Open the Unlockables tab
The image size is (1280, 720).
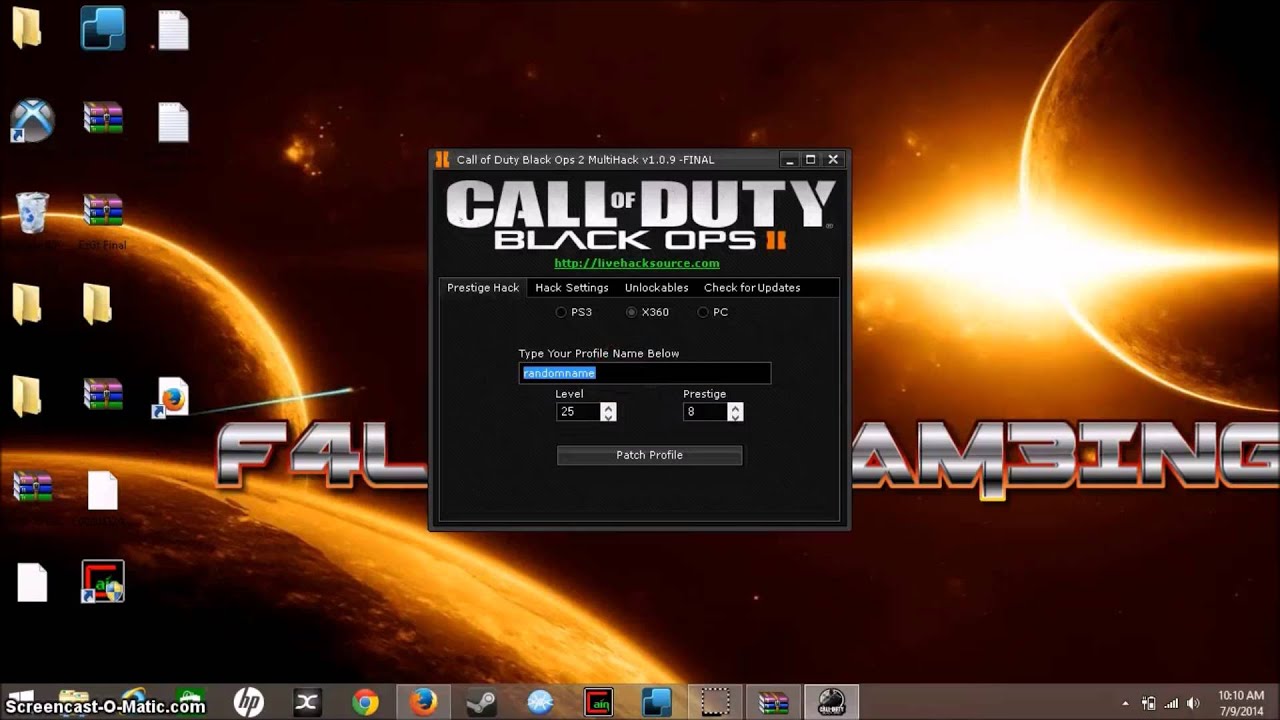tap(656, 288)
